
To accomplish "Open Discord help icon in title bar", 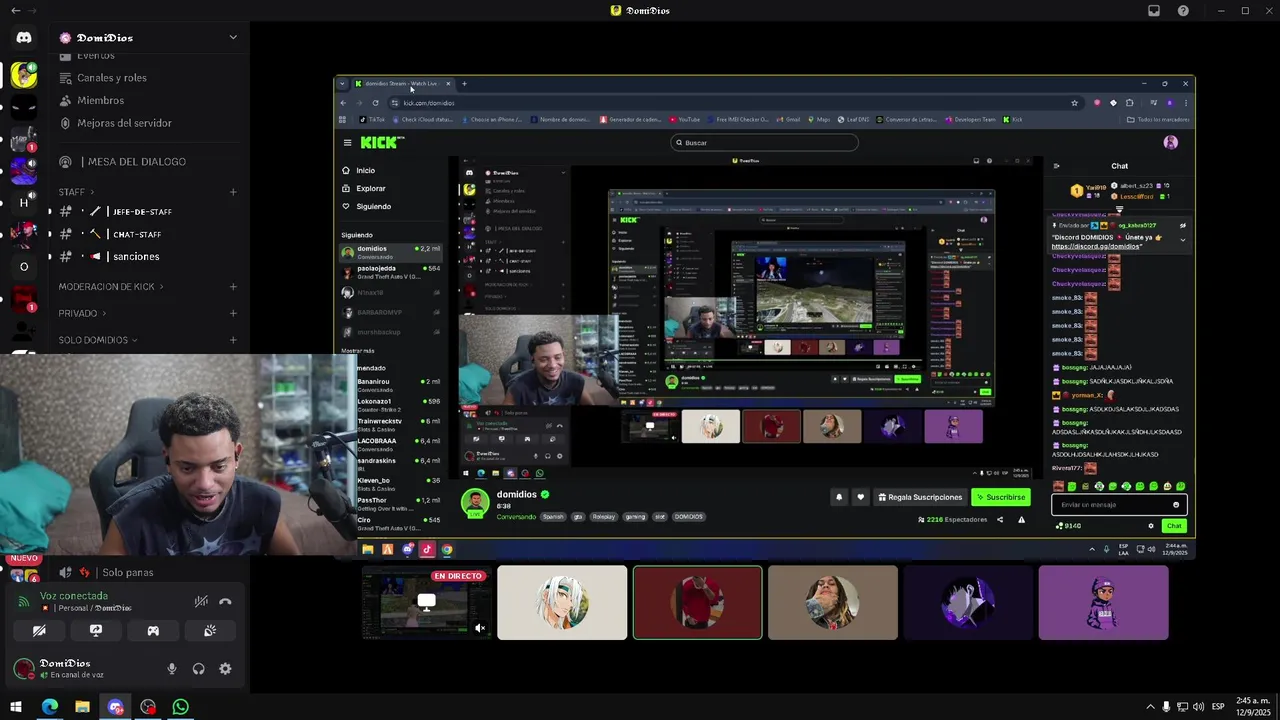I will tap(1183, 11).
